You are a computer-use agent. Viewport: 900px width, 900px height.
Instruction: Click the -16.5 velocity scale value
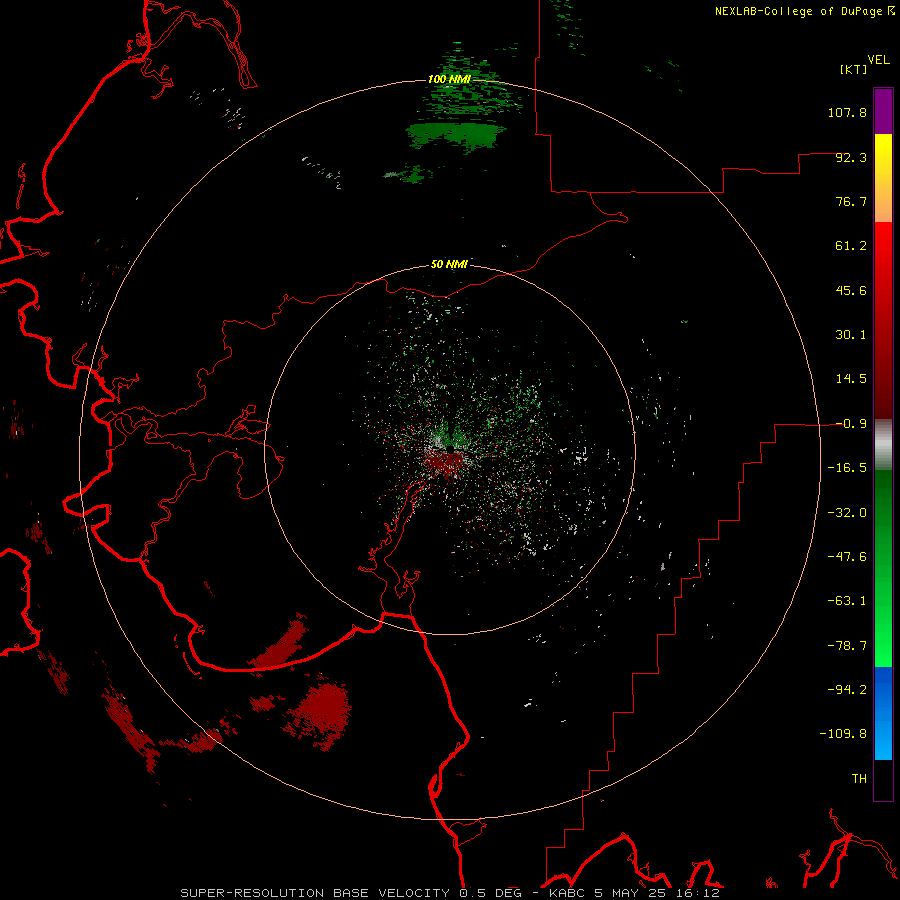coord(847,468)
